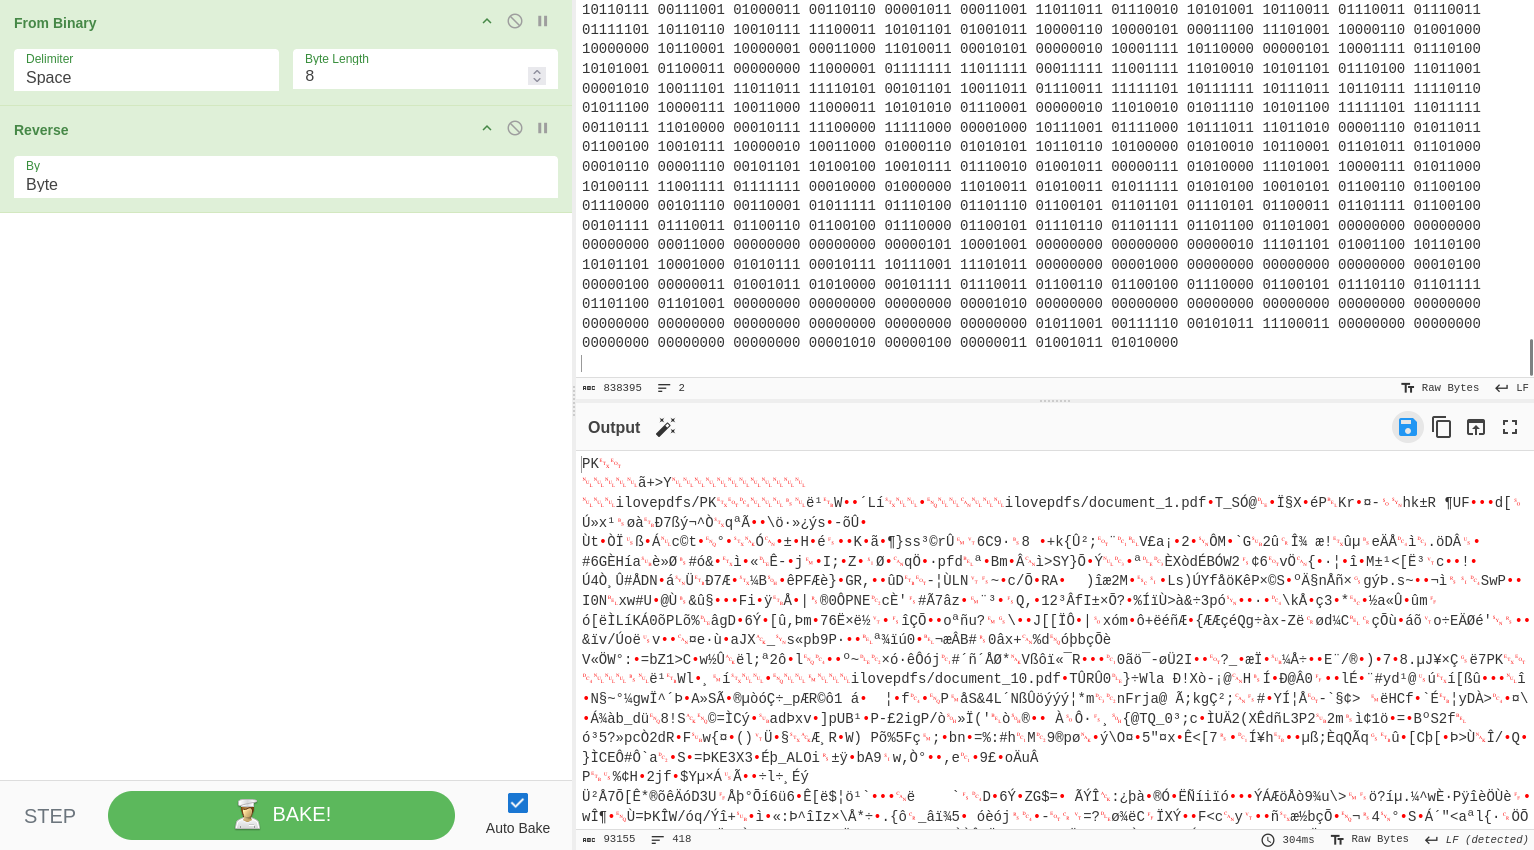Click the output processing time clock icon
Screen dimensions: 1534x850
pos(1268,840)
